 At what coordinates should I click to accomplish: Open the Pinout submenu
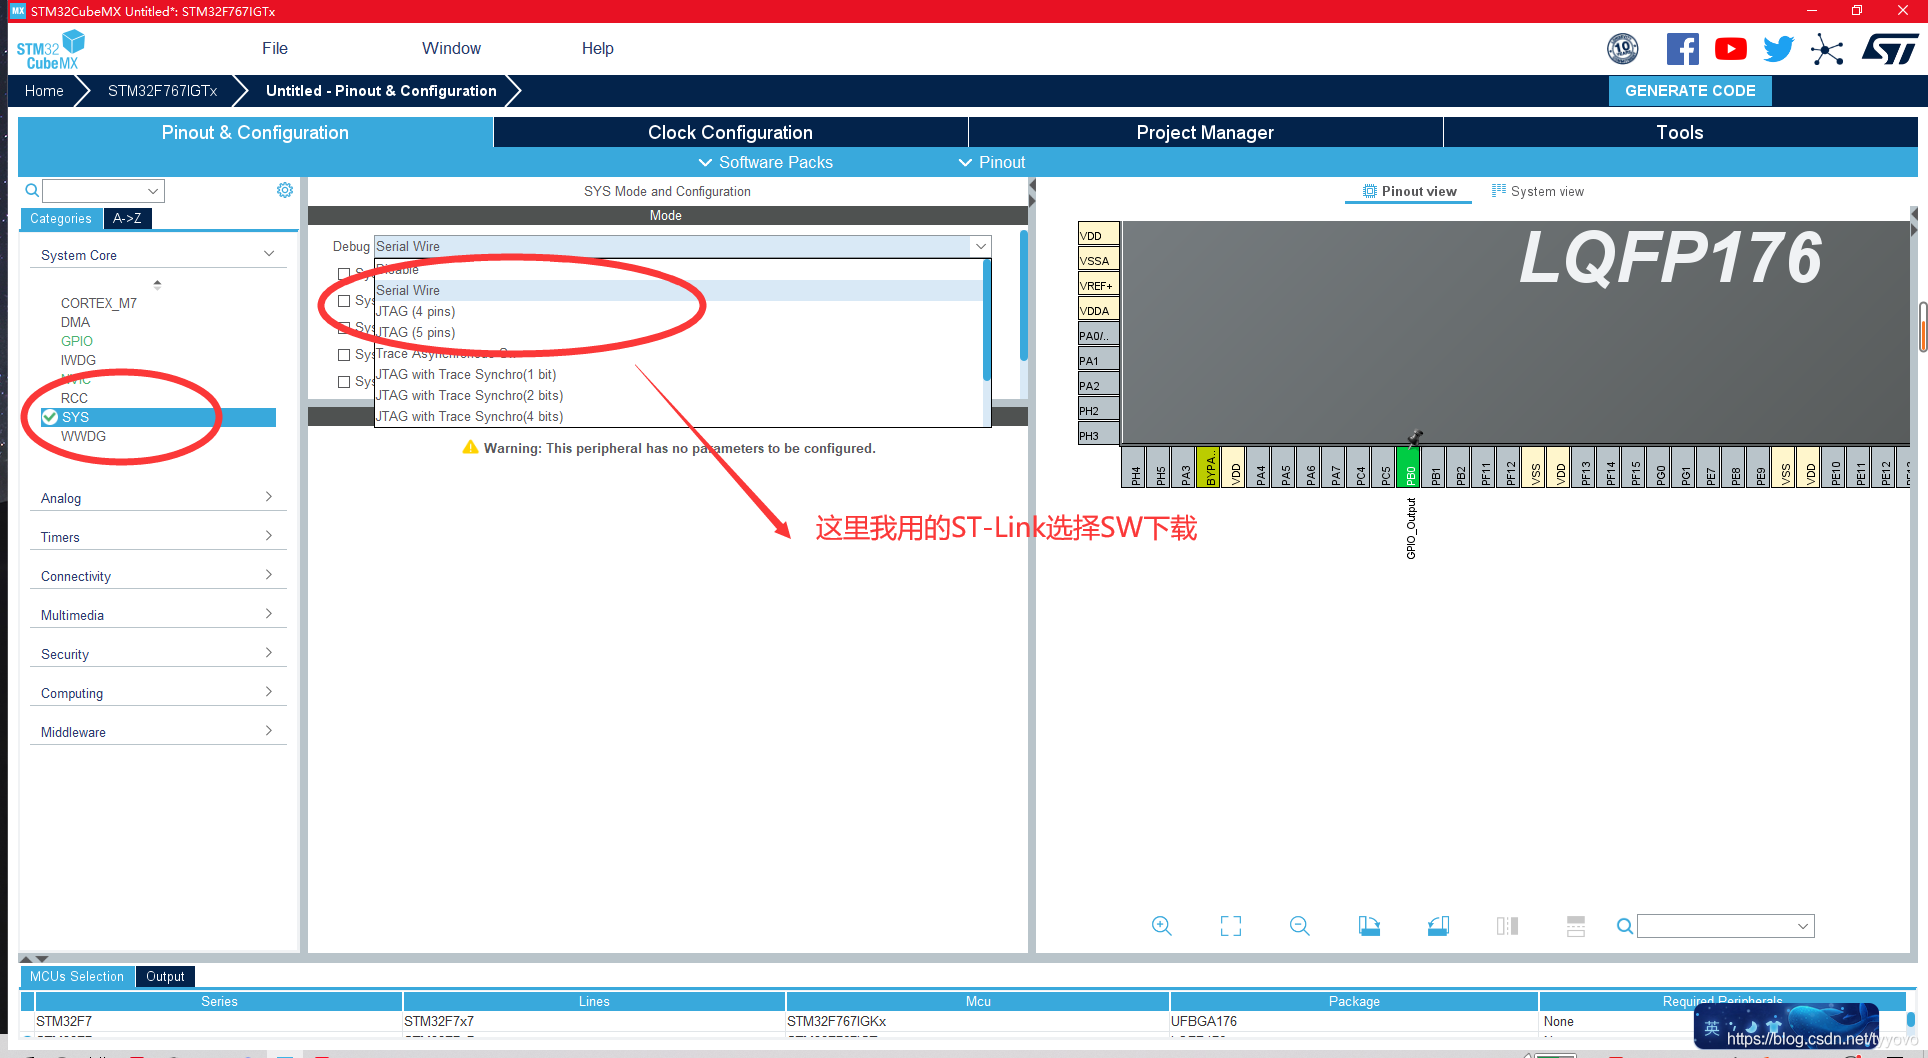point(992,162)
